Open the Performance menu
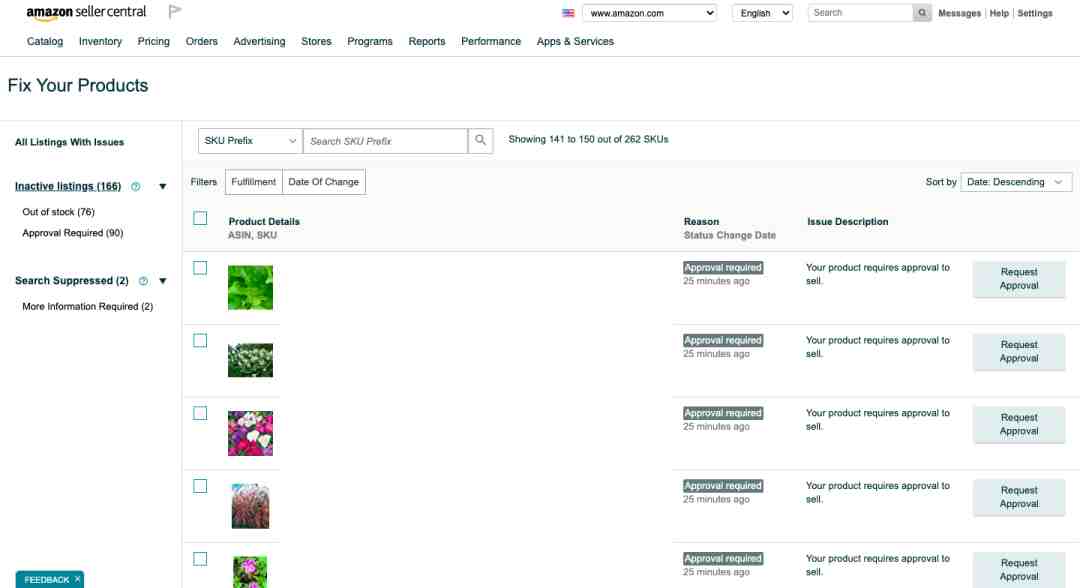Screen dimensions: 1080x588 [x=491, y=41]
